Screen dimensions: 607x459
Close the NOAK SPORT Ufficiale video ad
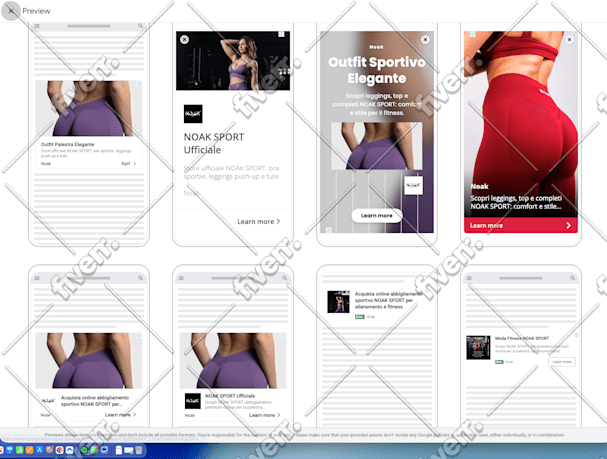(185, 39)
